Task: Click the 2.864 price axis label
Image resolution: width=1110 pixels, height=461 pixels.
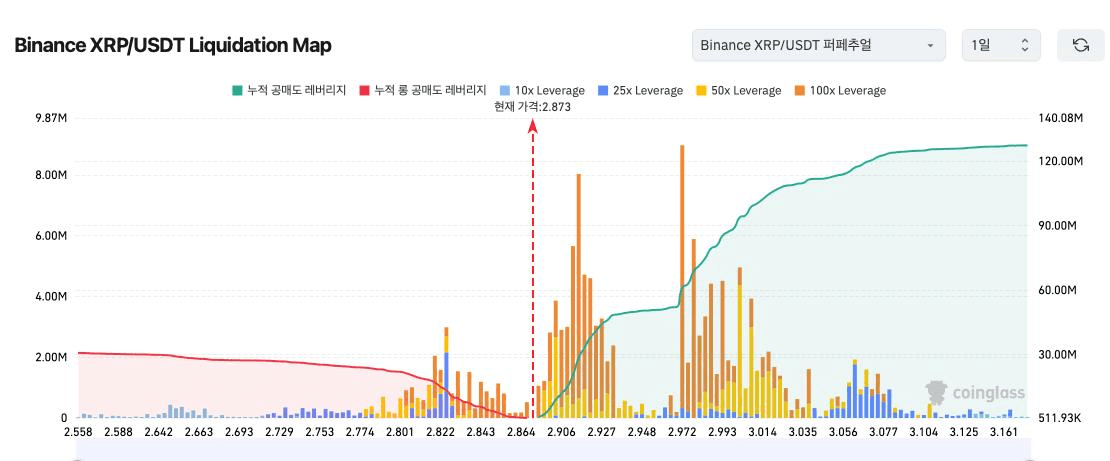Action: pos(522,432)
